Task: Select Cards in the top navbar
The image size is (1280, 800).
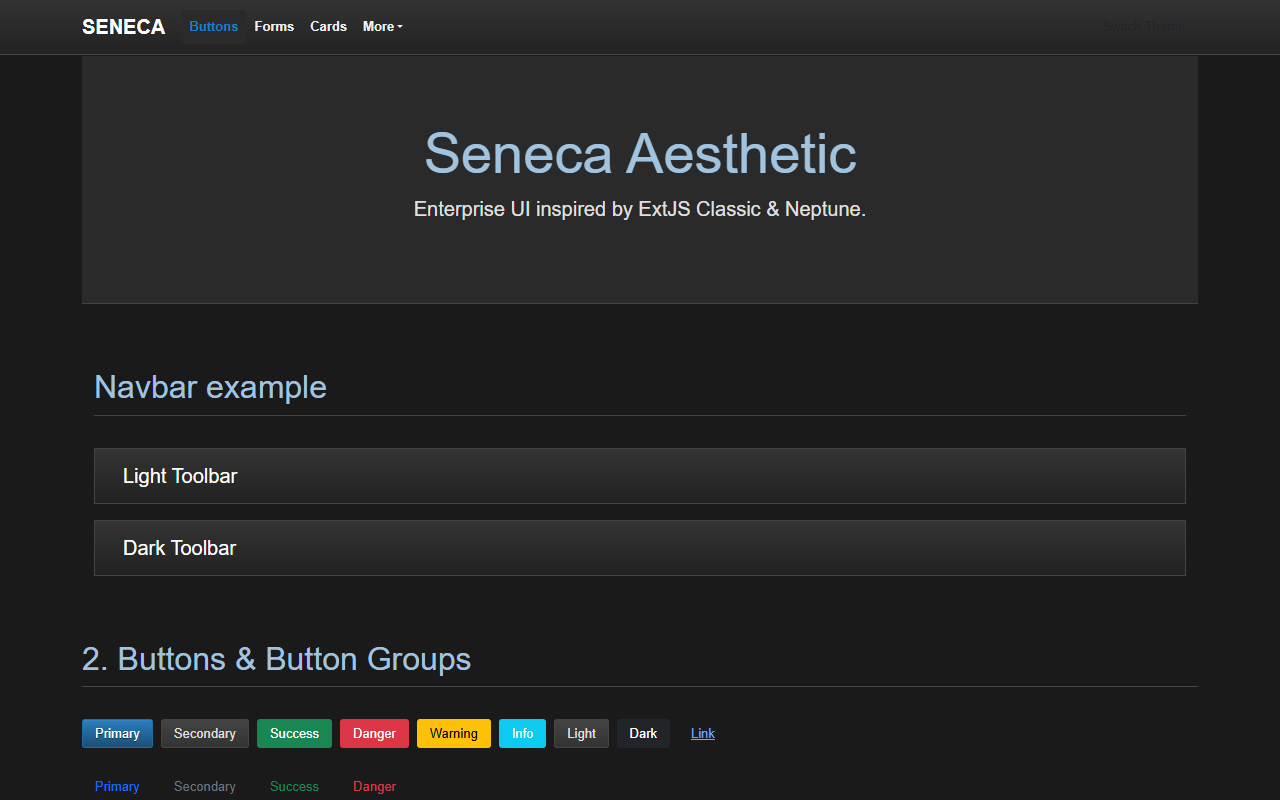Action: tap(328, 27)
